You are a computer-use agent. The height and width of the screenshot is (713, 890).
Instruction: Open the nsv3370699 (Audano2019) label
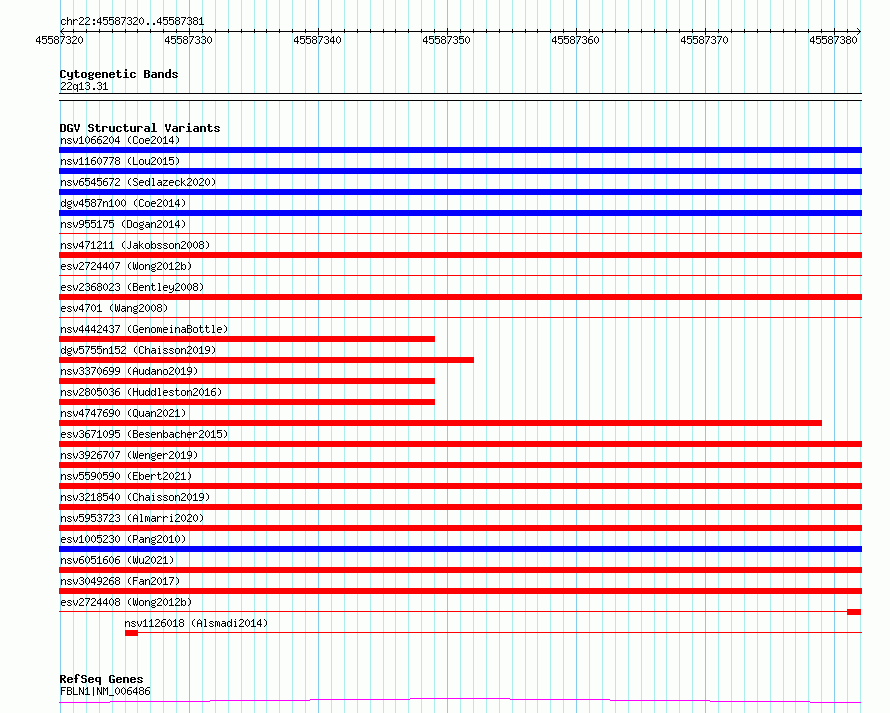tap(129, 371)
